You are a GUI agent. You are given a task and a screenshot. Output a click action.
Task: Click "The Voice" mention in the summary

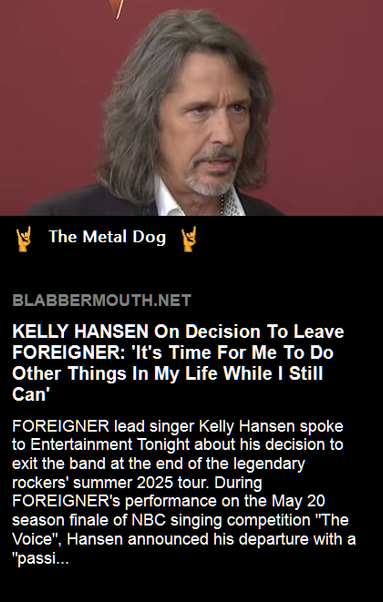[x=180, y=529]
